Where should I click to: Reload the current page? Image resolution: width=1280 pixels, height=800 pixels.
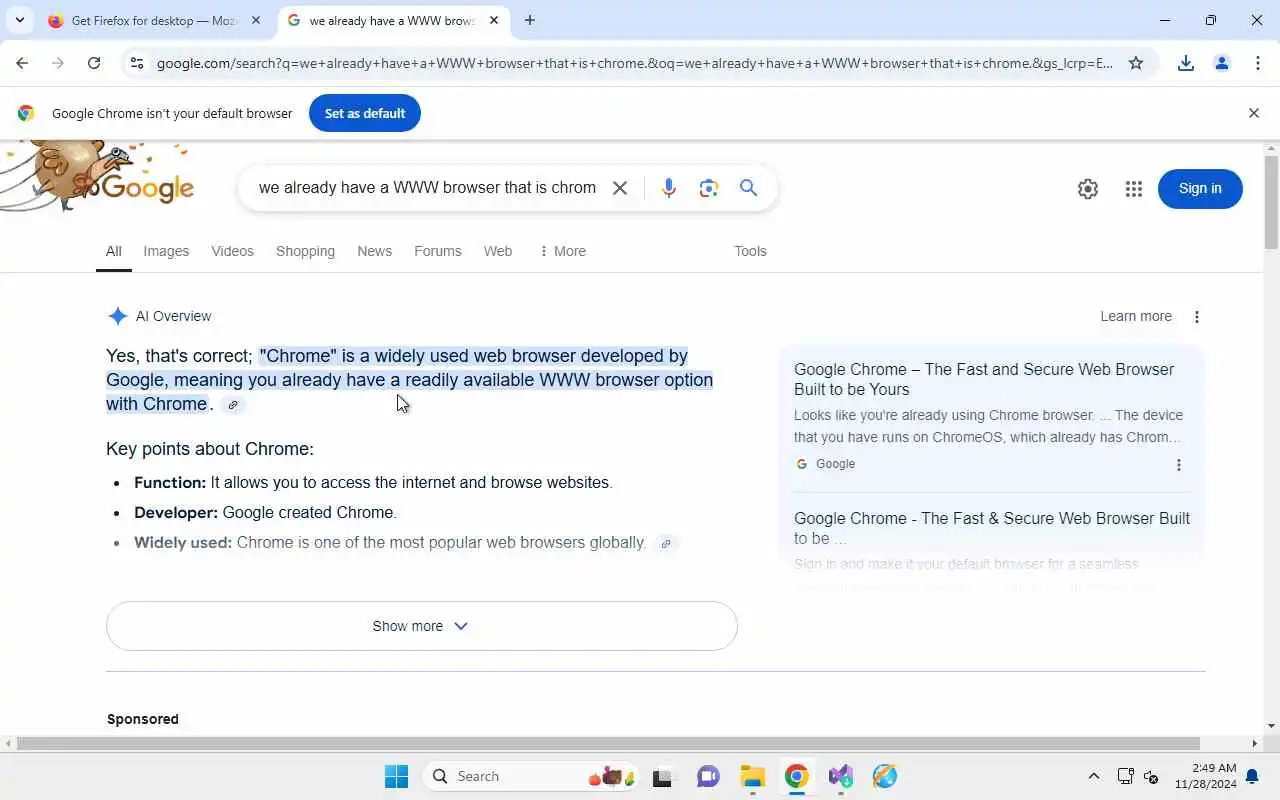pos(94,63)
